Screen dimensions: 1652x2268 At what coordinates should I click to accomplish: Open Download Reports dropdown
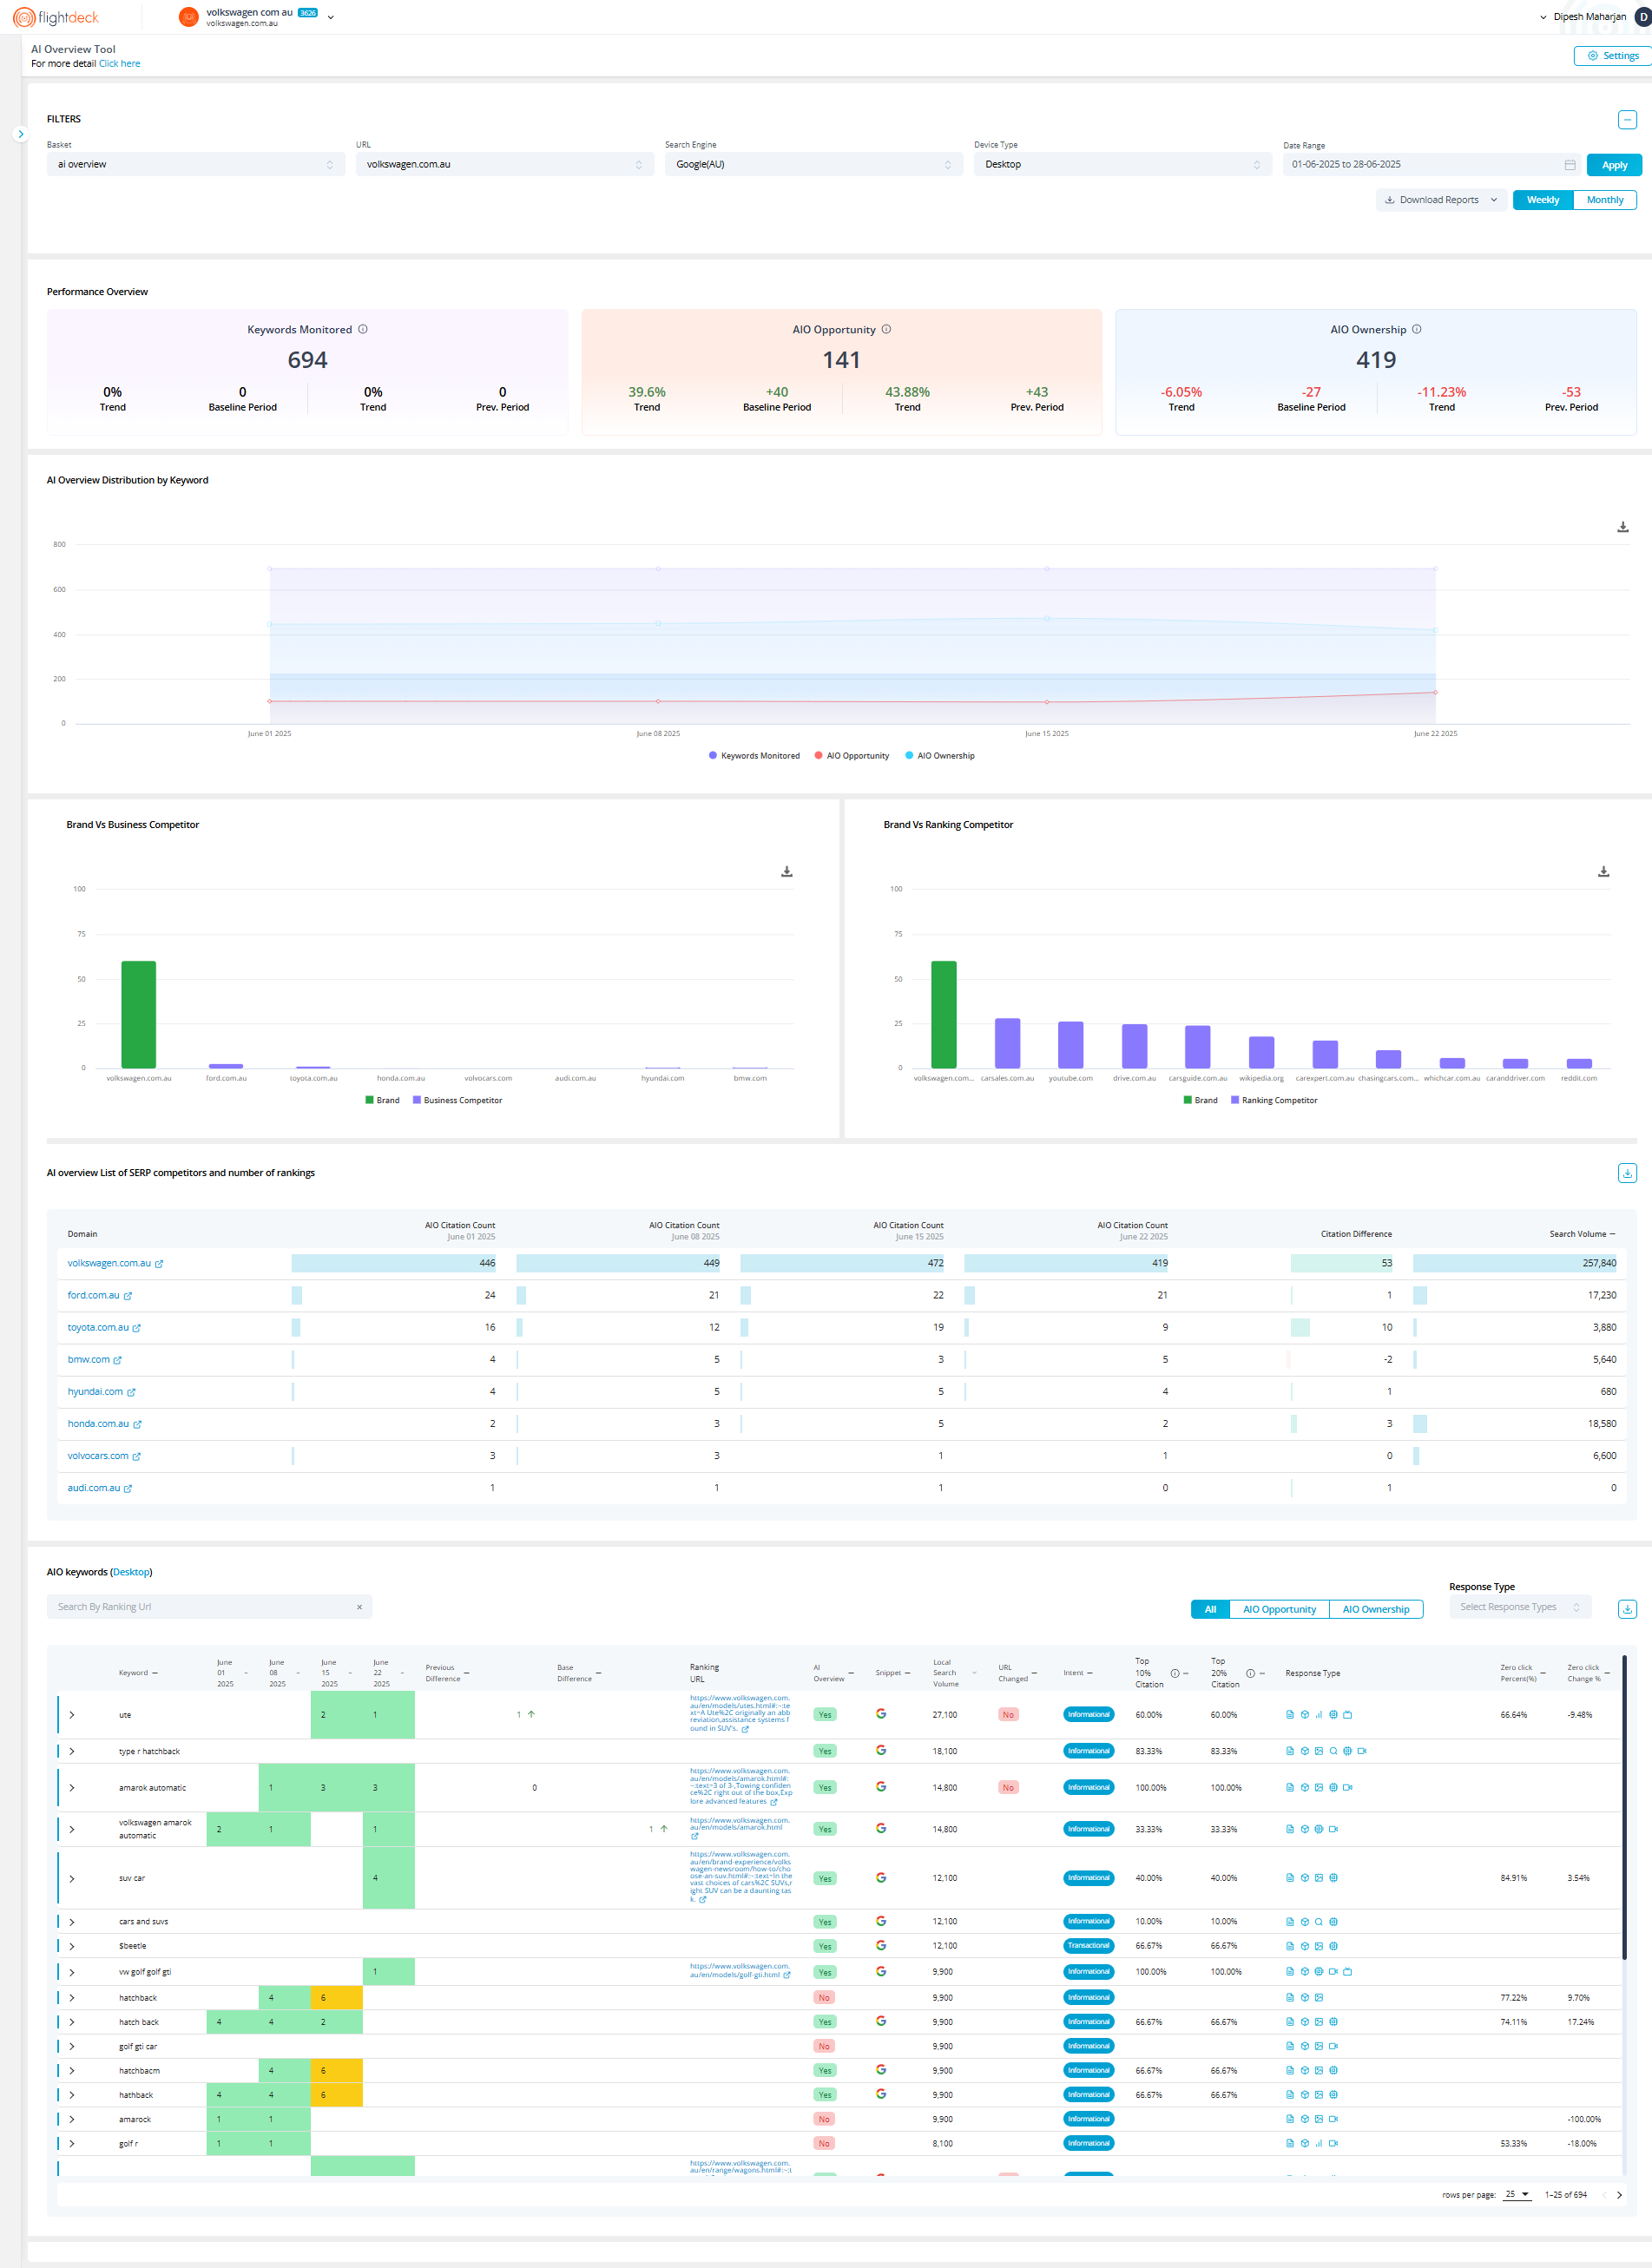(x=1441, y=200)
